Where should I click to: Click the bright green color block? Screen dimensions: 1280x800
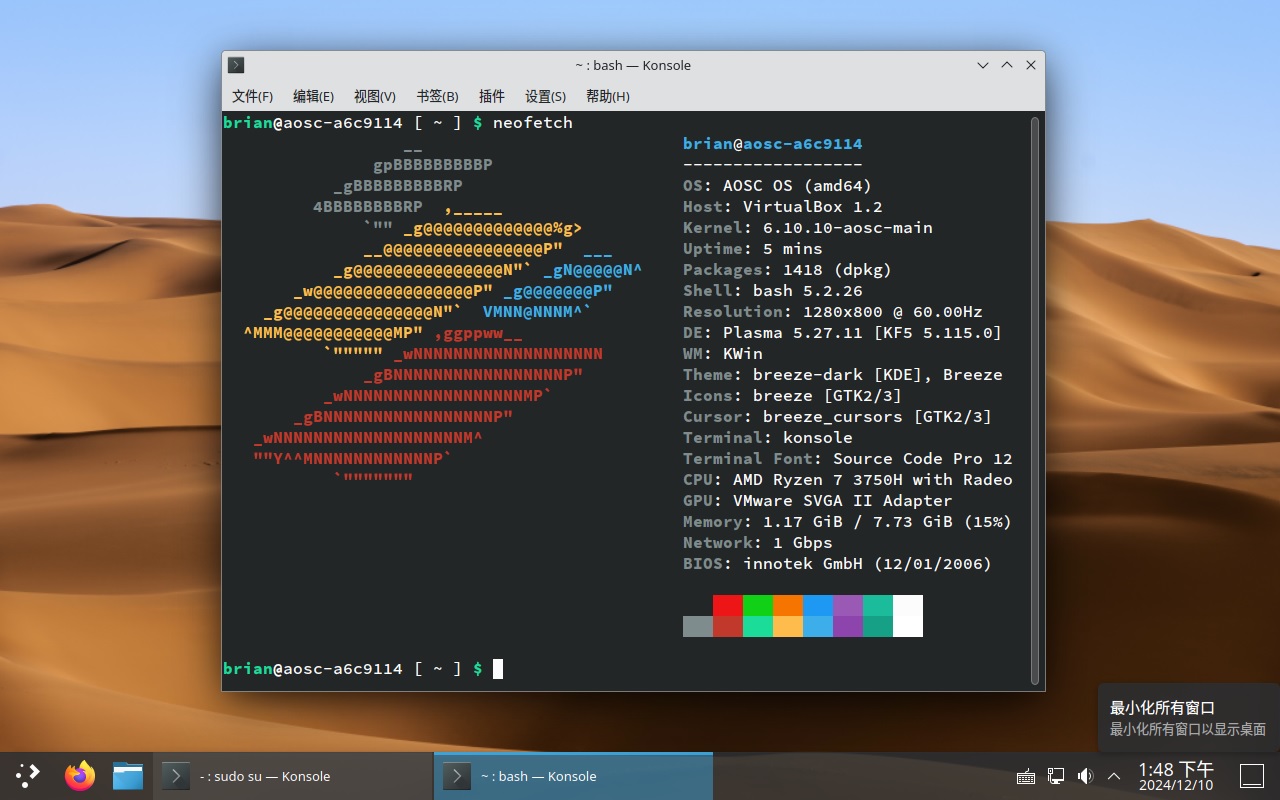pos(758,605)
